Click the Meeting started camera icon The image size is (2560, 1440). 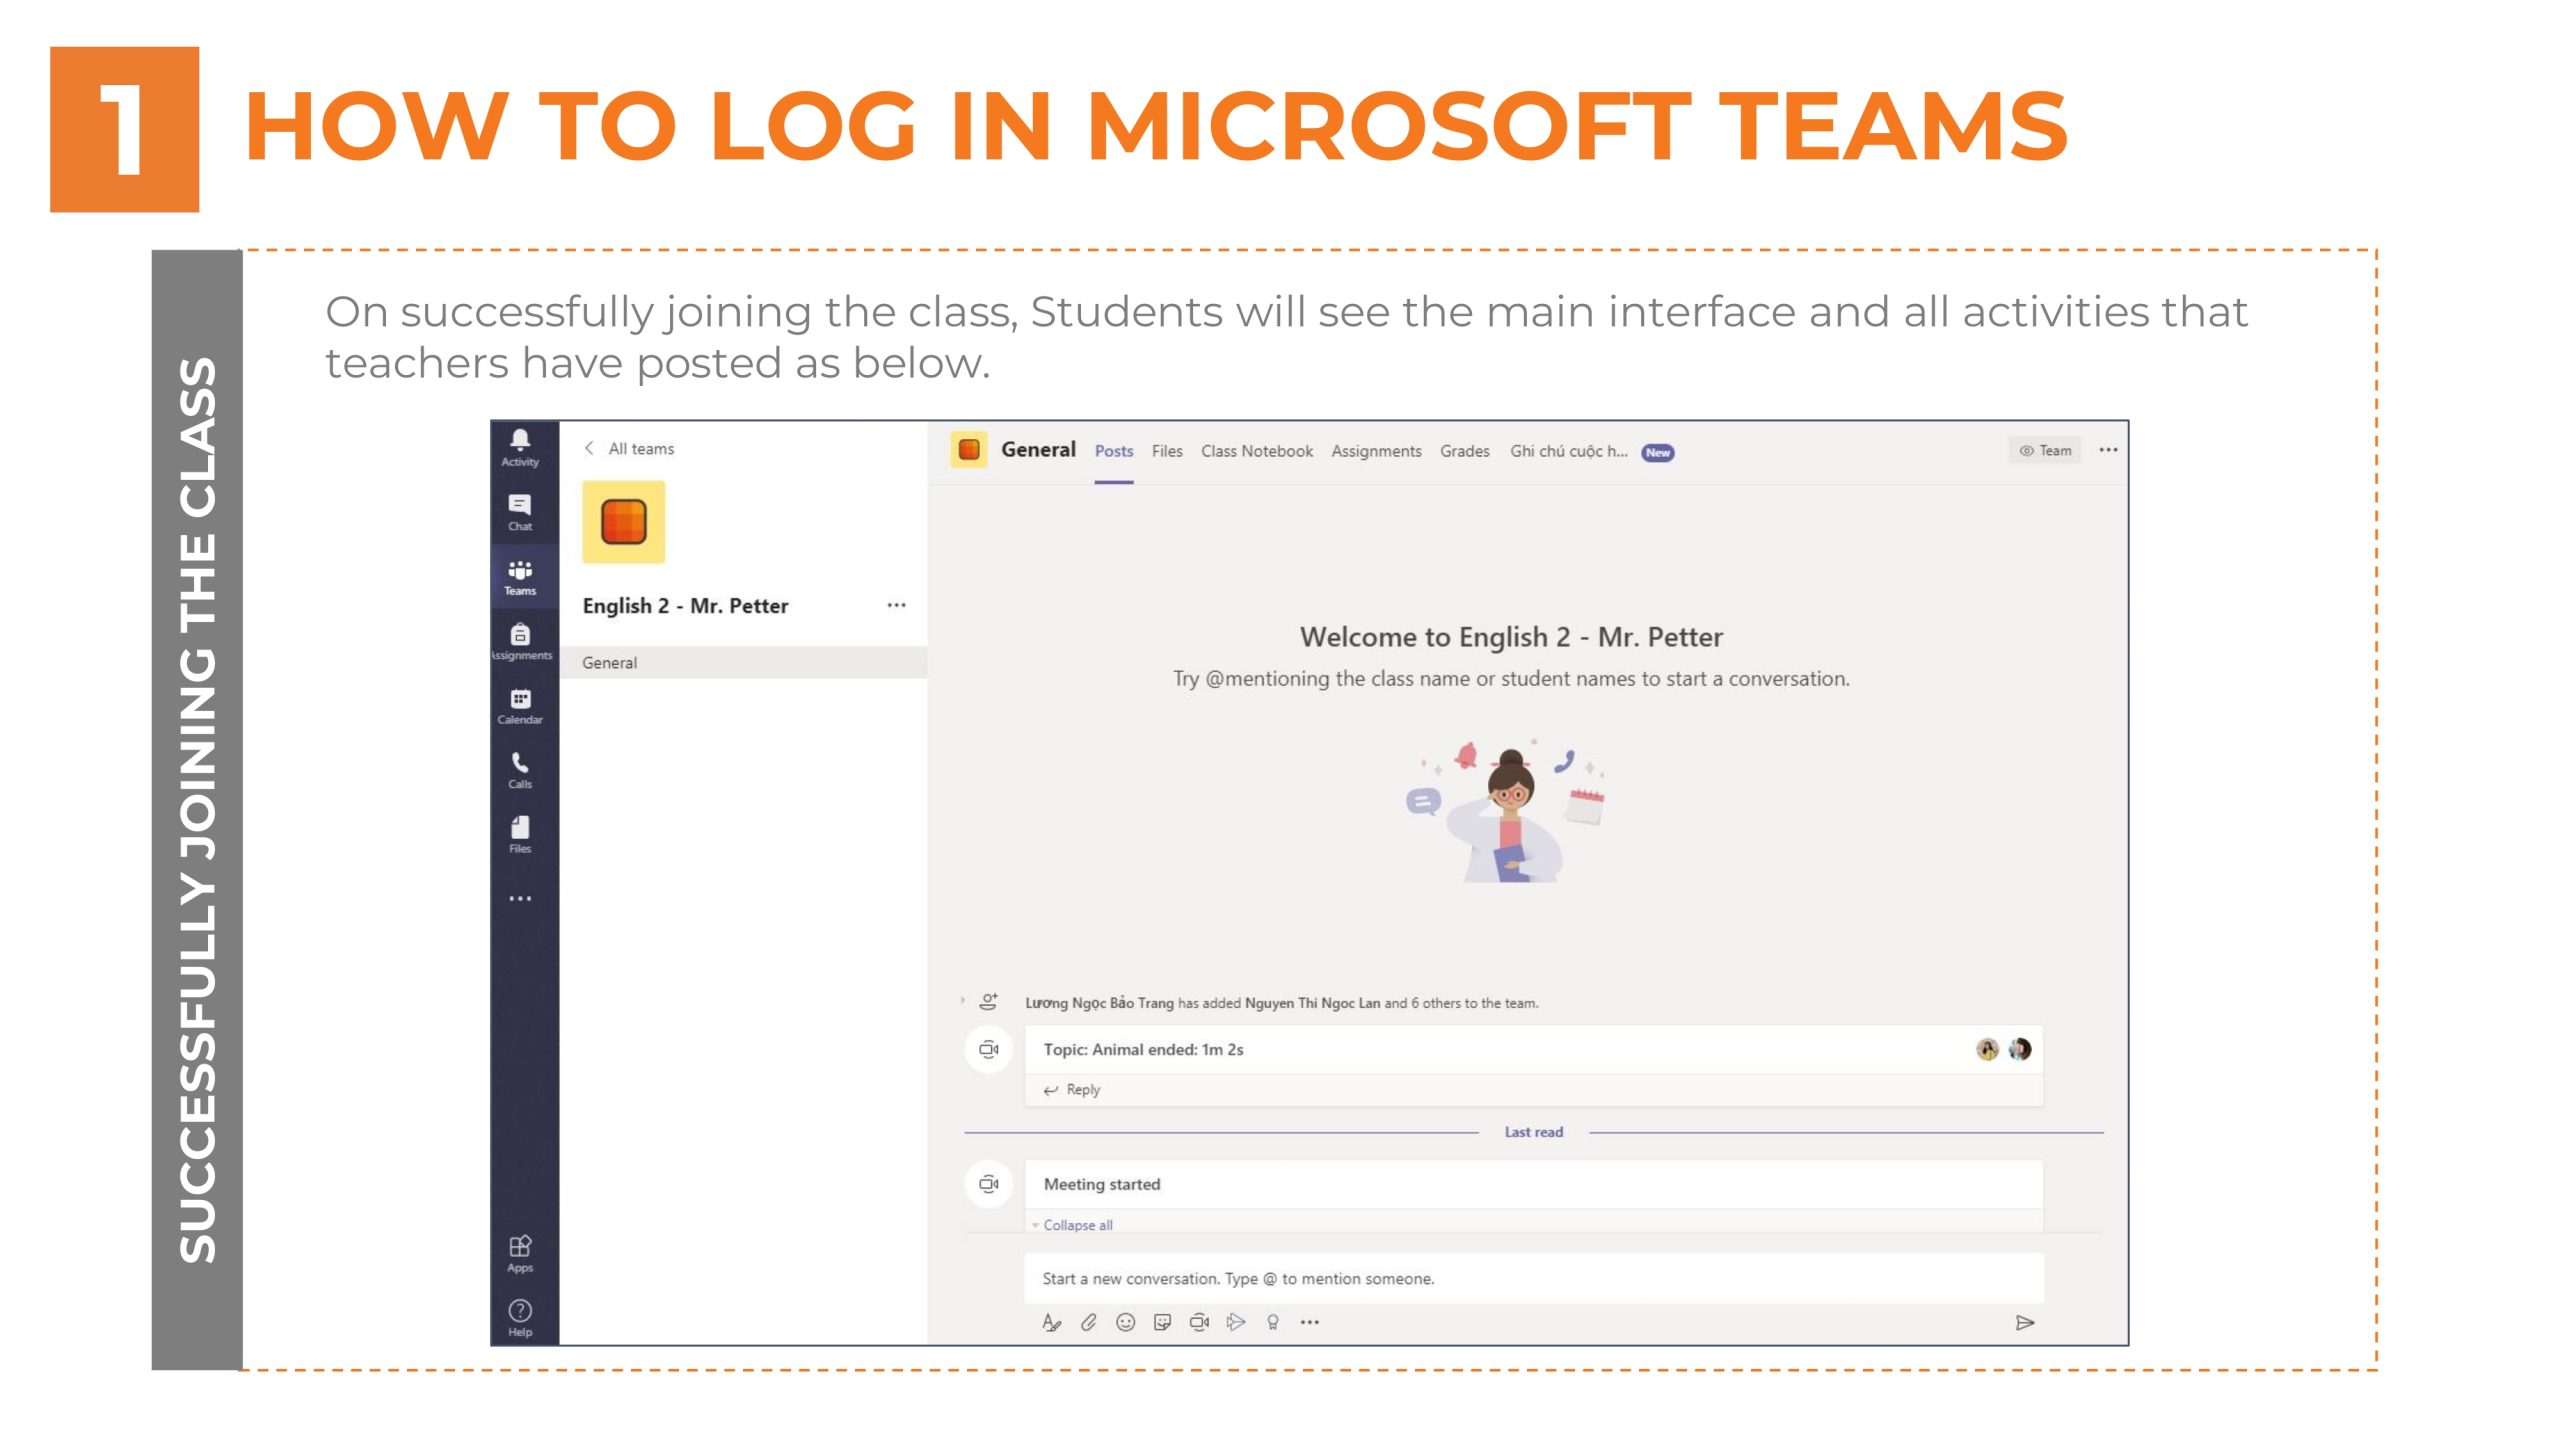pos(989,1184)
